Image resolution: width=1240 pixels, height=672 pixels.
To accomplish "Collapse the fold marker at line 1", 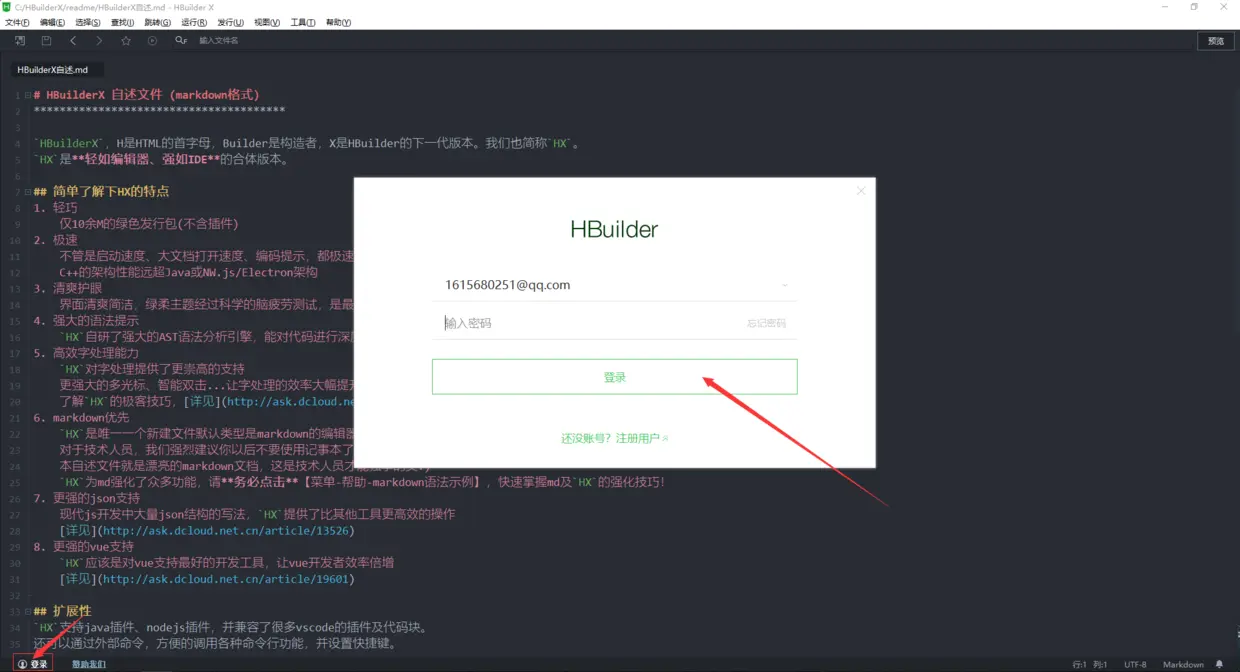I will [27, 95].
